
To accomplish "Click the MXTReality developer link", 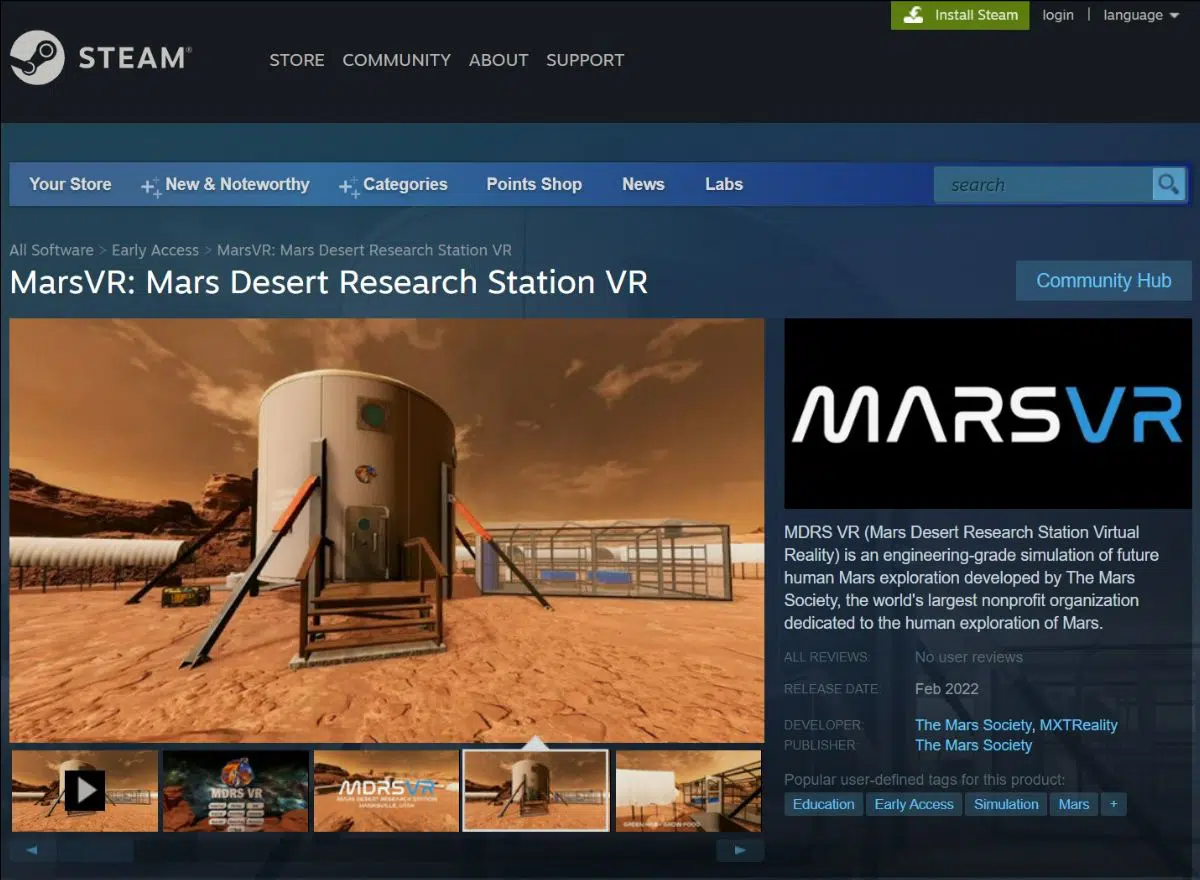I will [x=1078, y=725].
